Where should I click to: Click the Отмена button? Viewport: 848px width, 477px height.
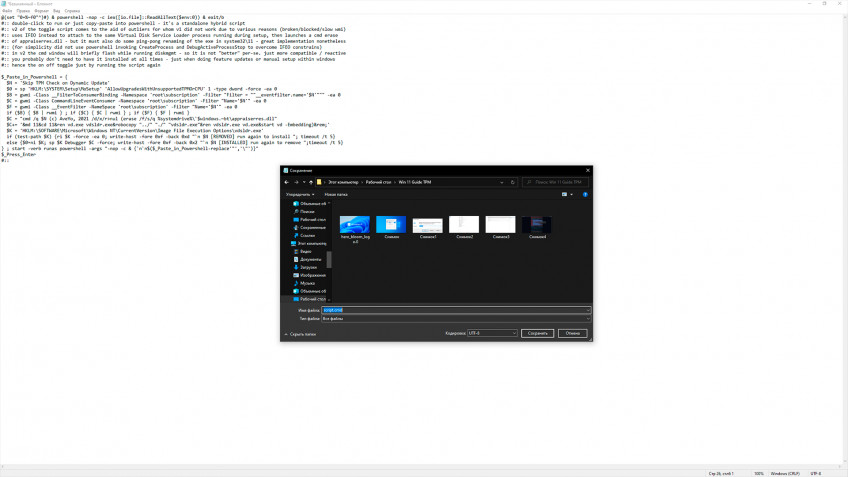[x=573, y=333]
